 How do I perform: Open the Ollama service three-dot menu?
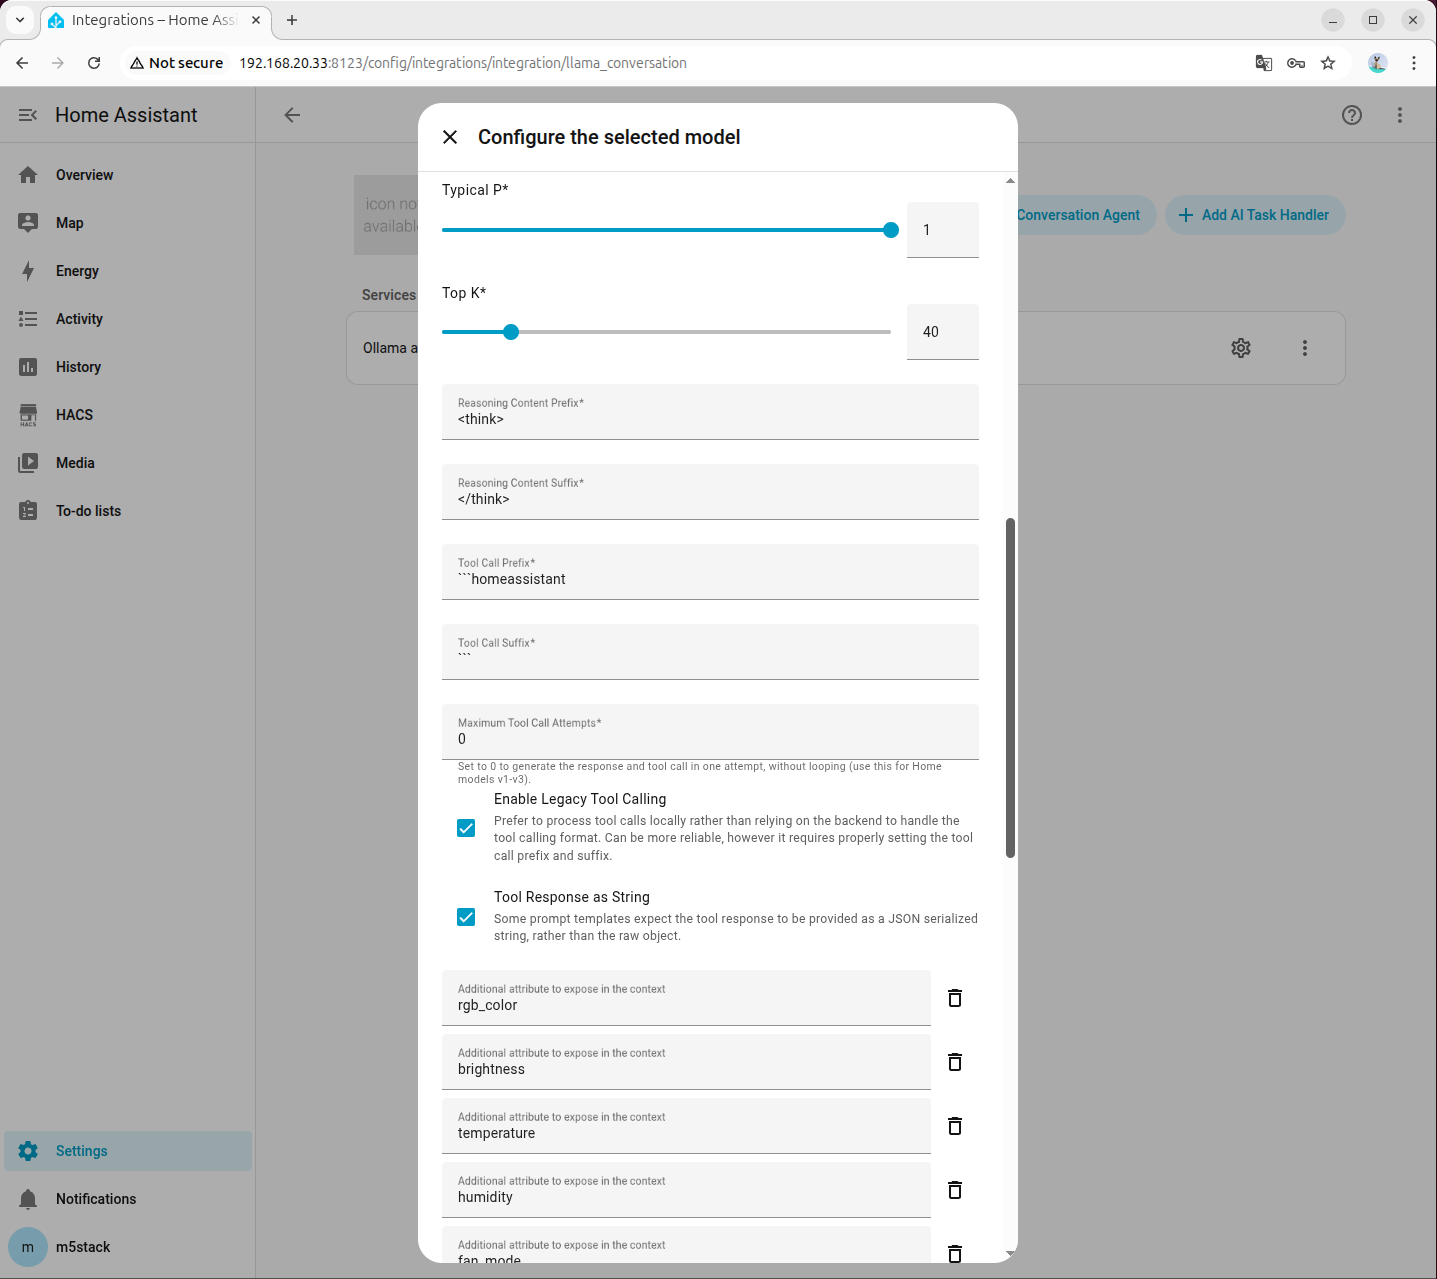point(1305,348)
